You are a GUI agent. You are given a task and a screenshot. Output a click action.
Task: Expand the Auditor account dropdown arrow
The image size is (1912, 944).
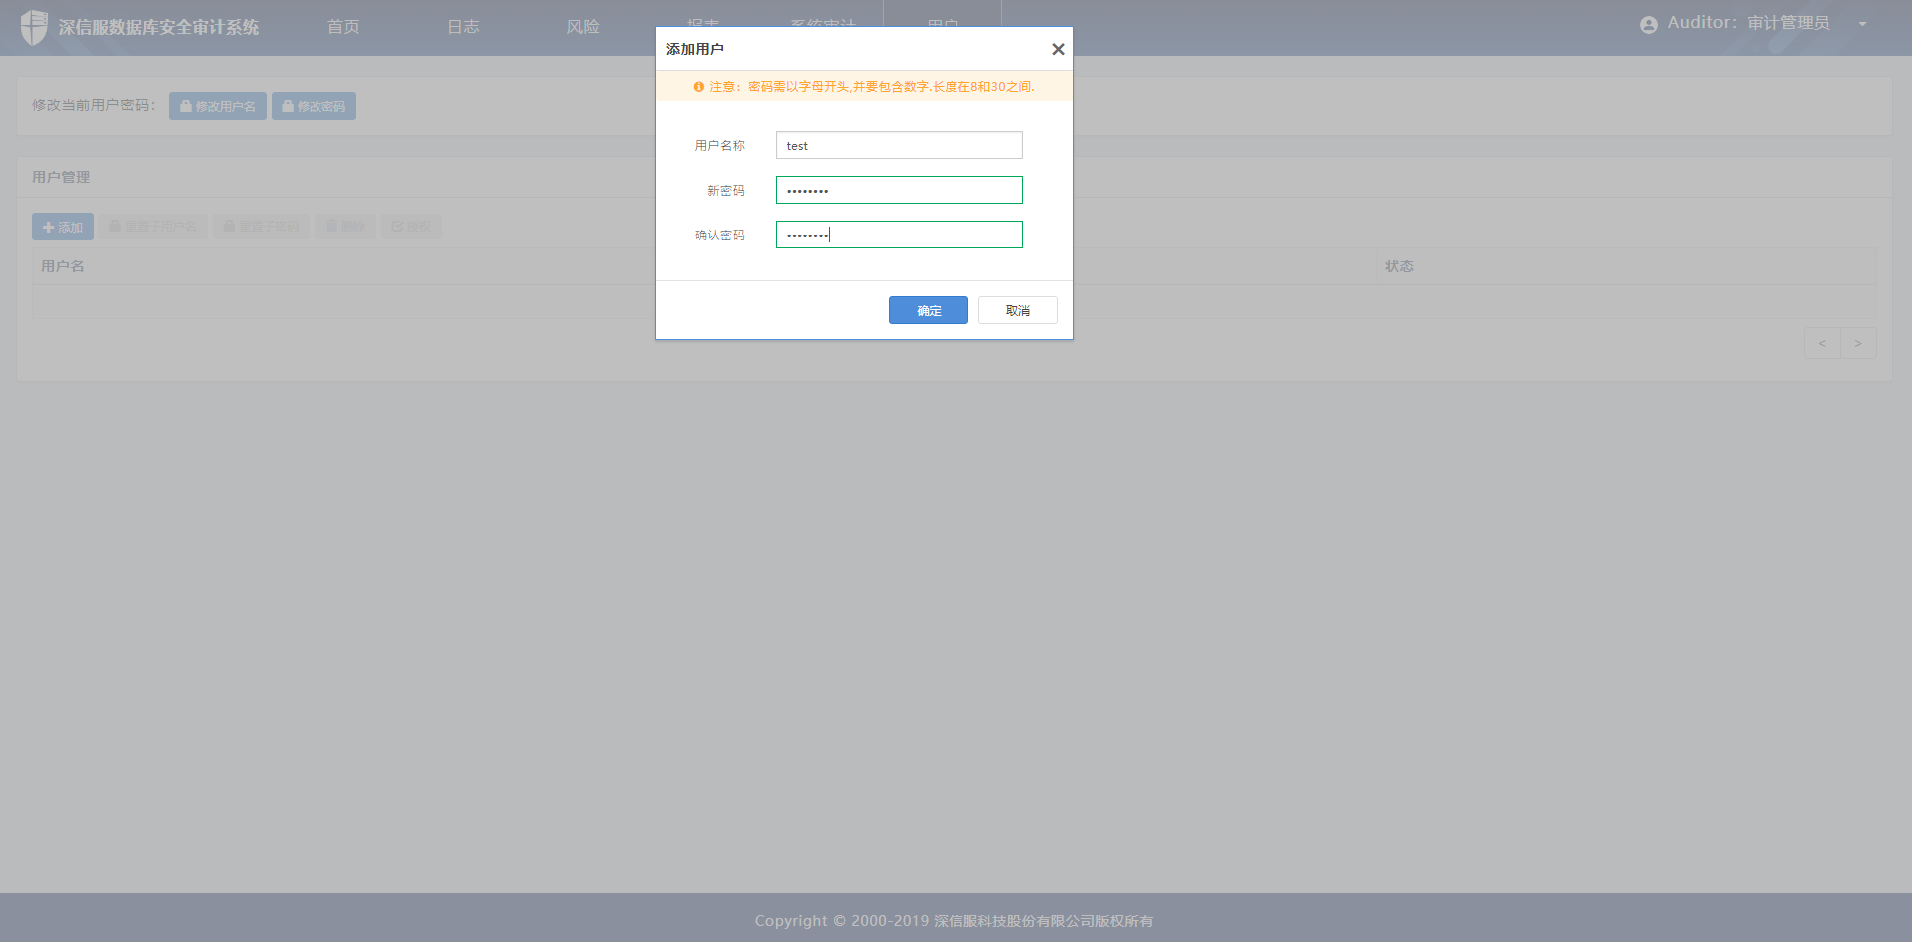1862,24
